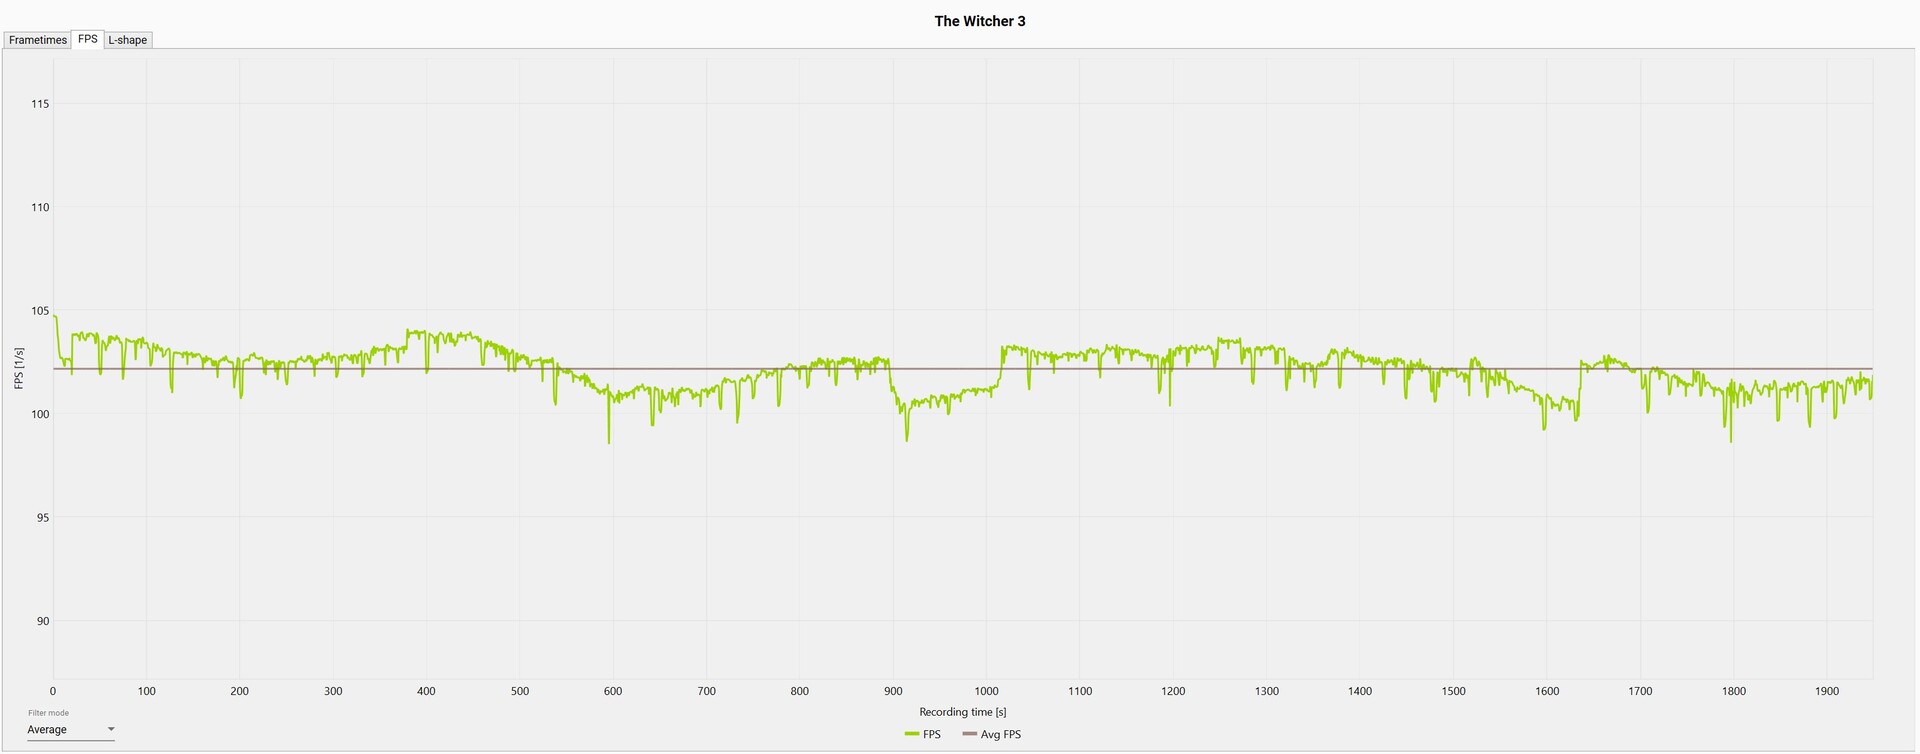Click The Witcher 3 chart title
1920x754 pixels.
click(x=980, y=21)
